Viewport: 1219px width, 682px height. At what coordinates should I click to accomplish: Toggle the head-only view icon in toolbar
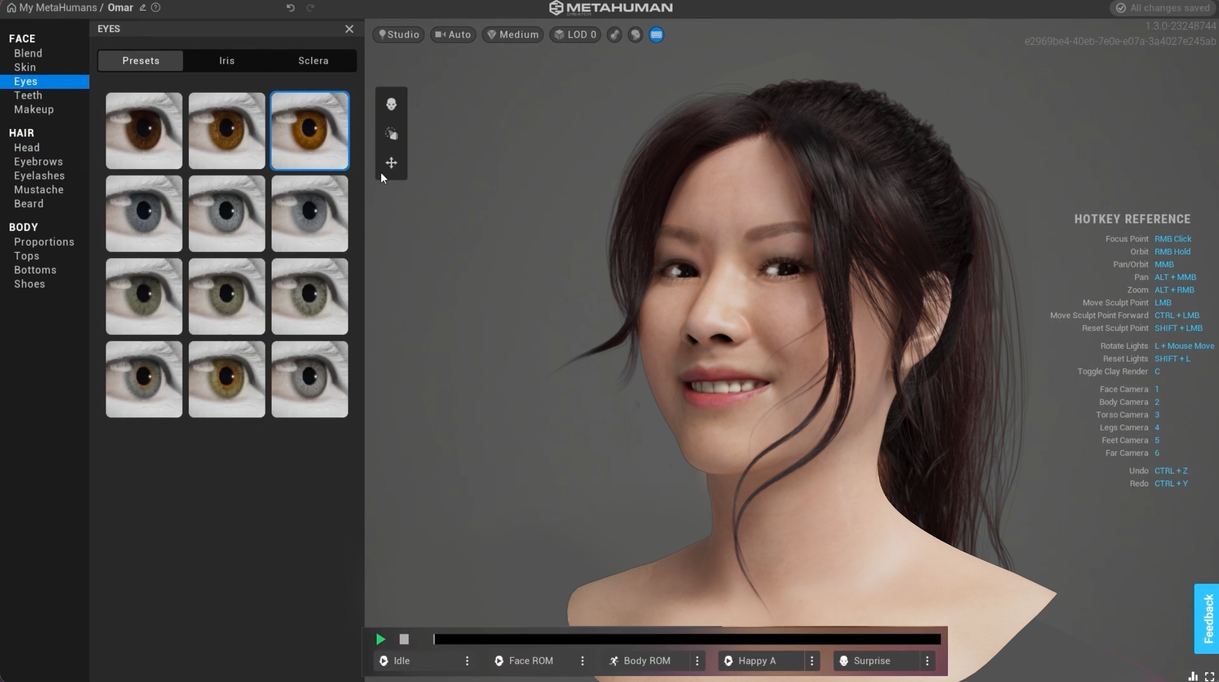(x=635, y=35)
